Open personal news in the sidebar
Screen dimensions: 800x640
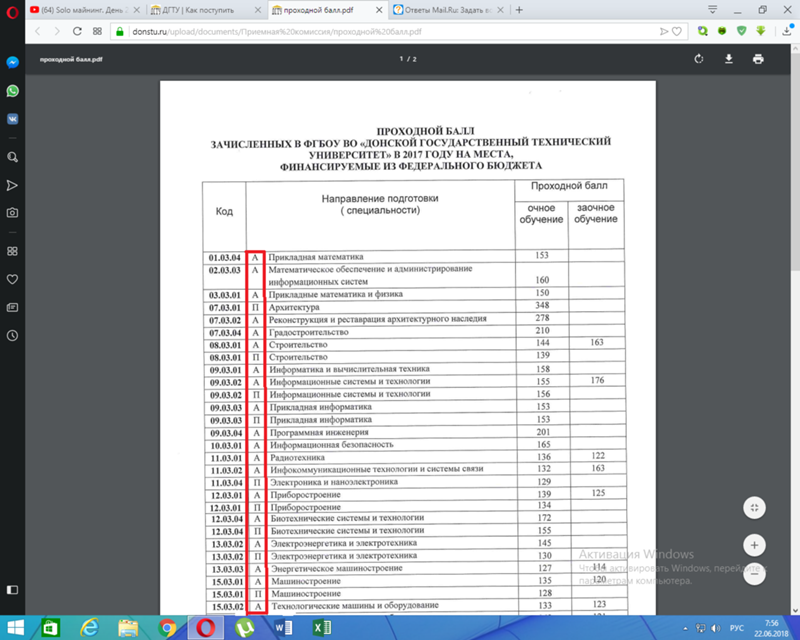pos(13,307)
